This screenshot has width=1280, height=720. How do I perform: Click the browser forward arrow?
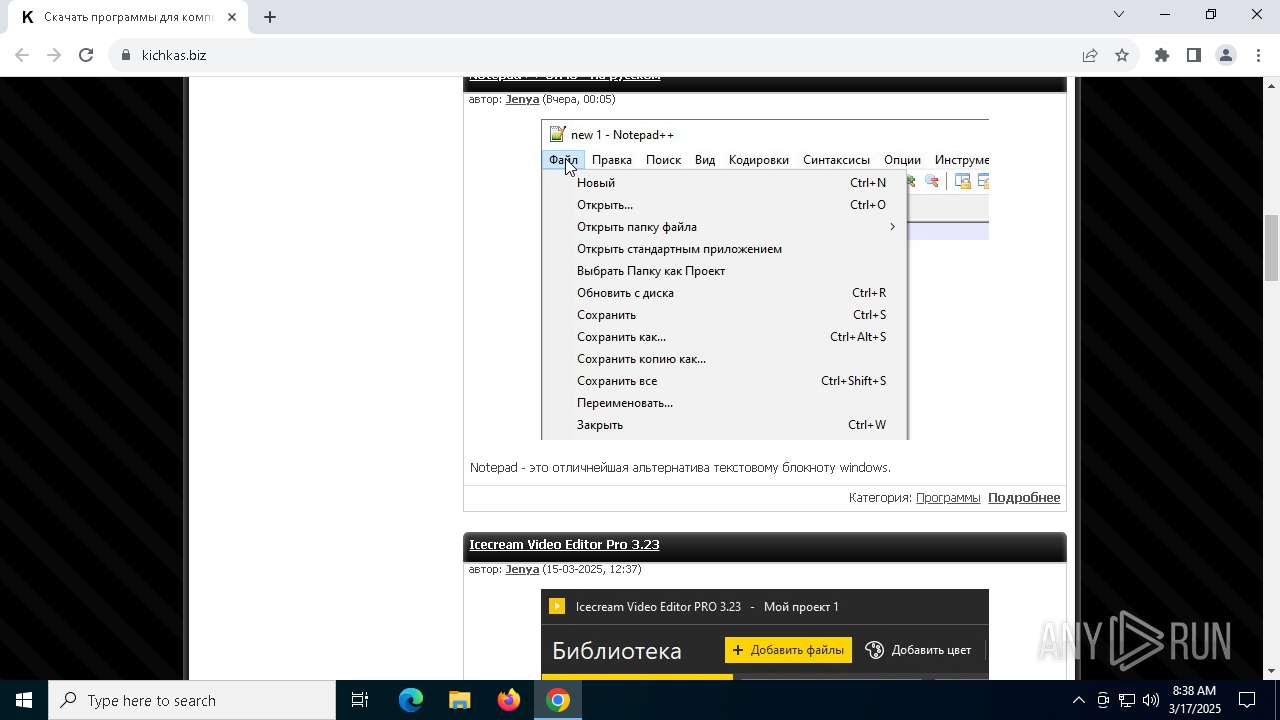(x=54, y=55)
